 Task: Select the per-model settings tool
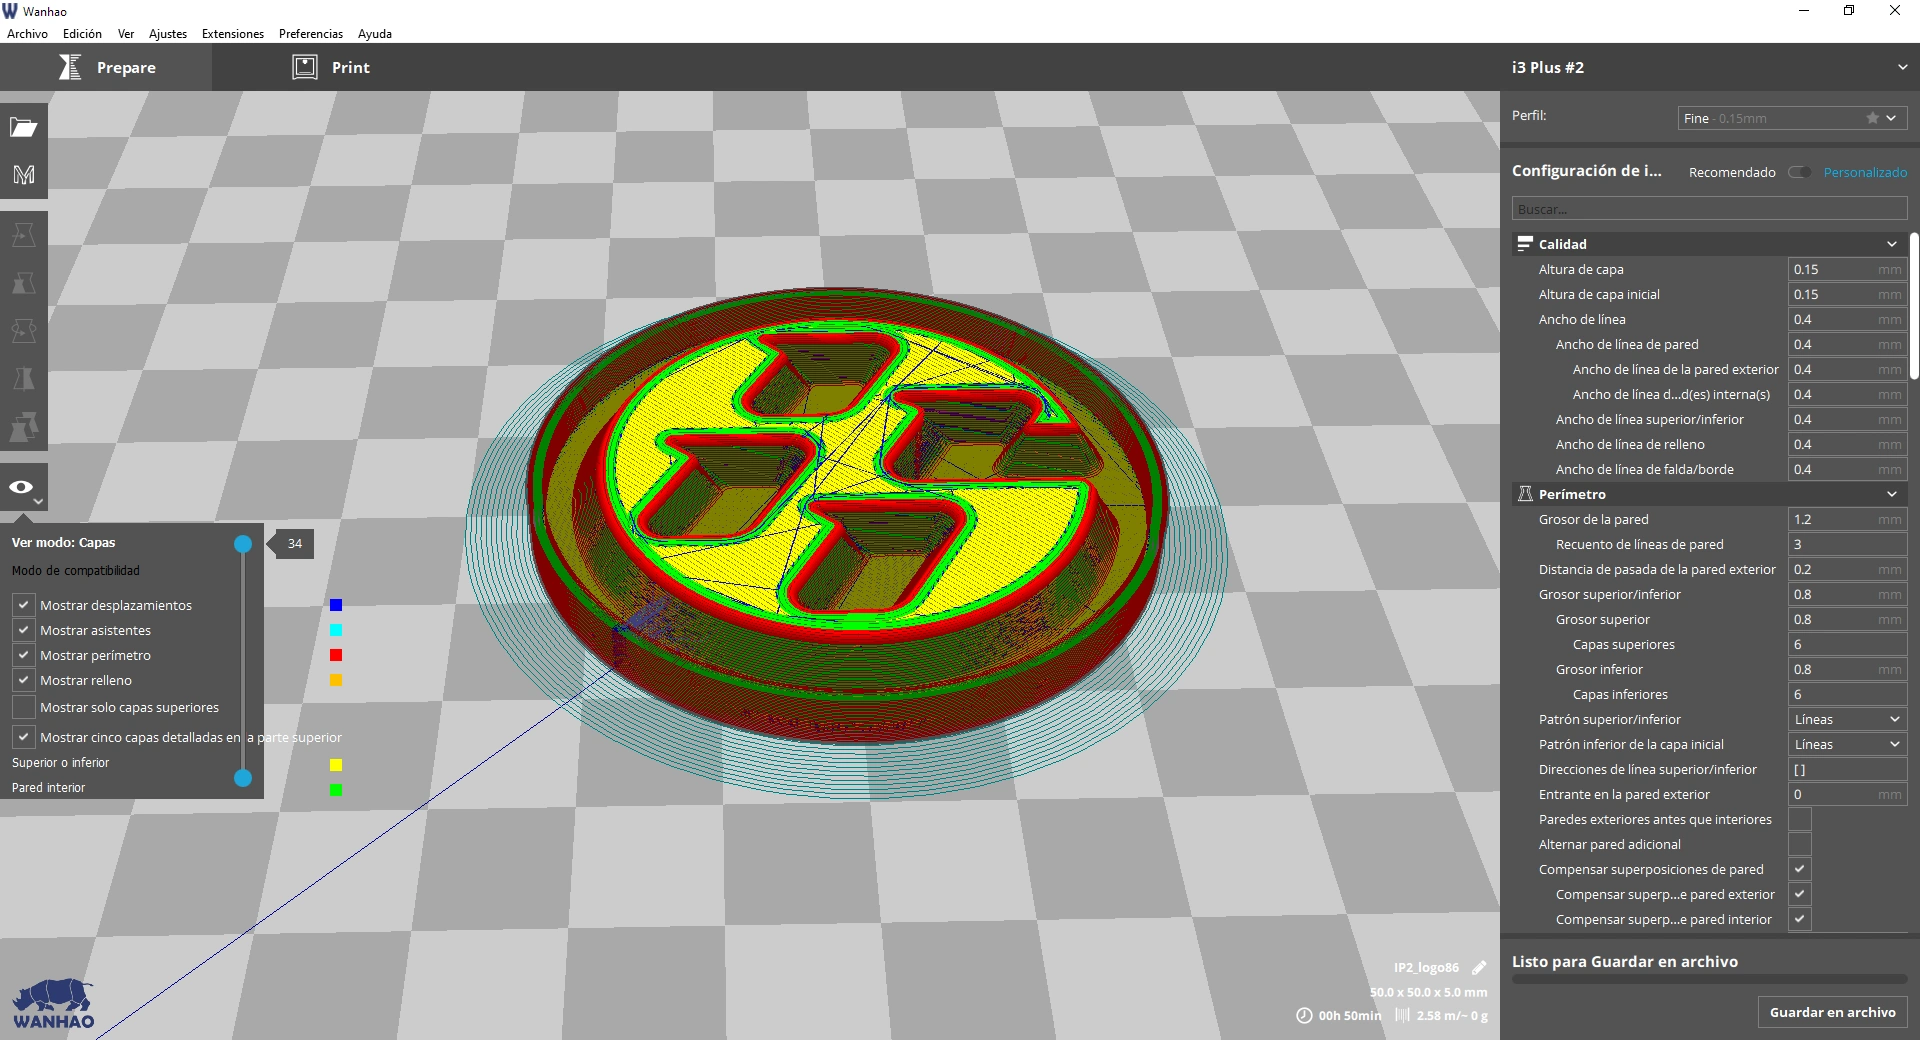point(24,427)
